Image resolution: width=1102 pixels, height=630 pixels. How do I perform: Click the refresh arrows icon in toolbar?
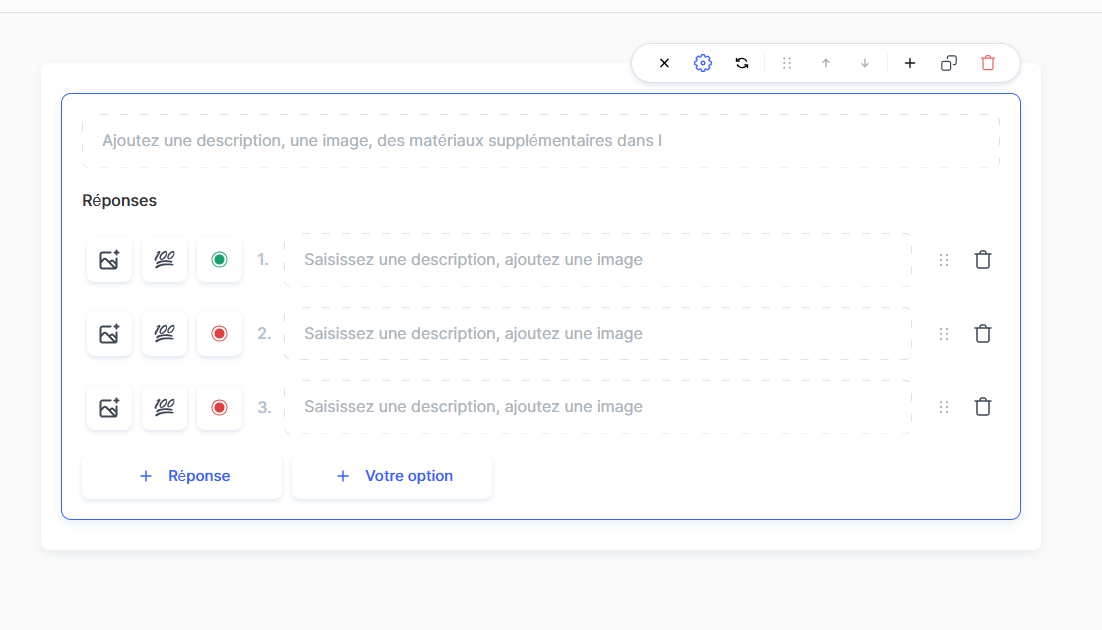742,63
